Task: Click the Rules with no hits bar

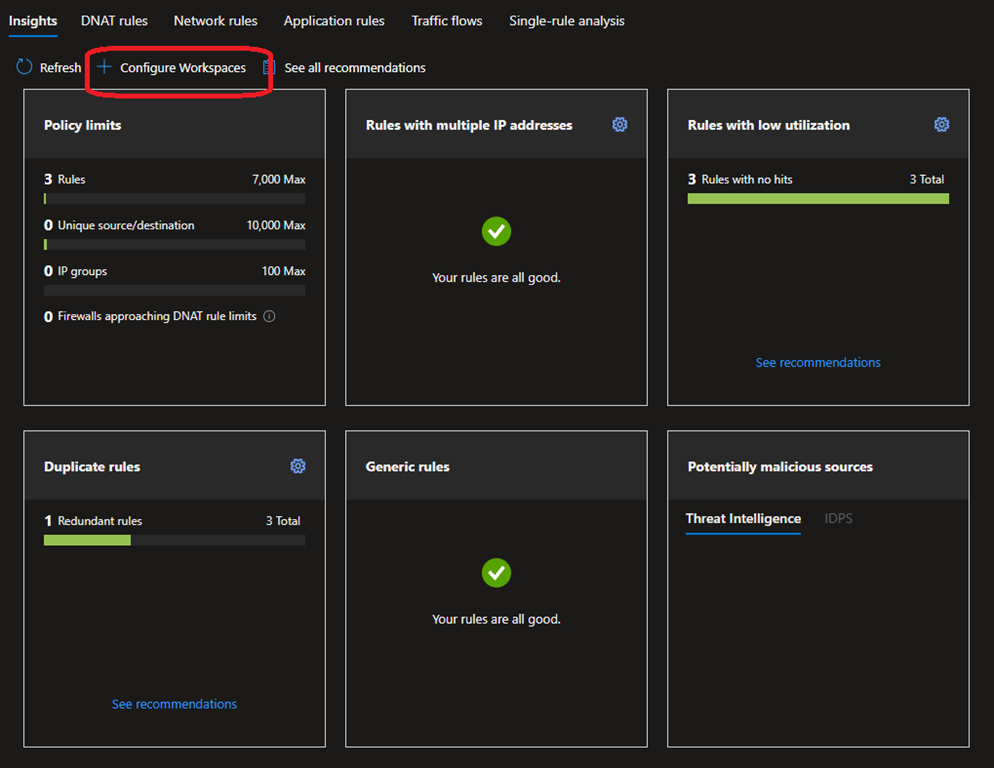Action: (x=818, y=198)
